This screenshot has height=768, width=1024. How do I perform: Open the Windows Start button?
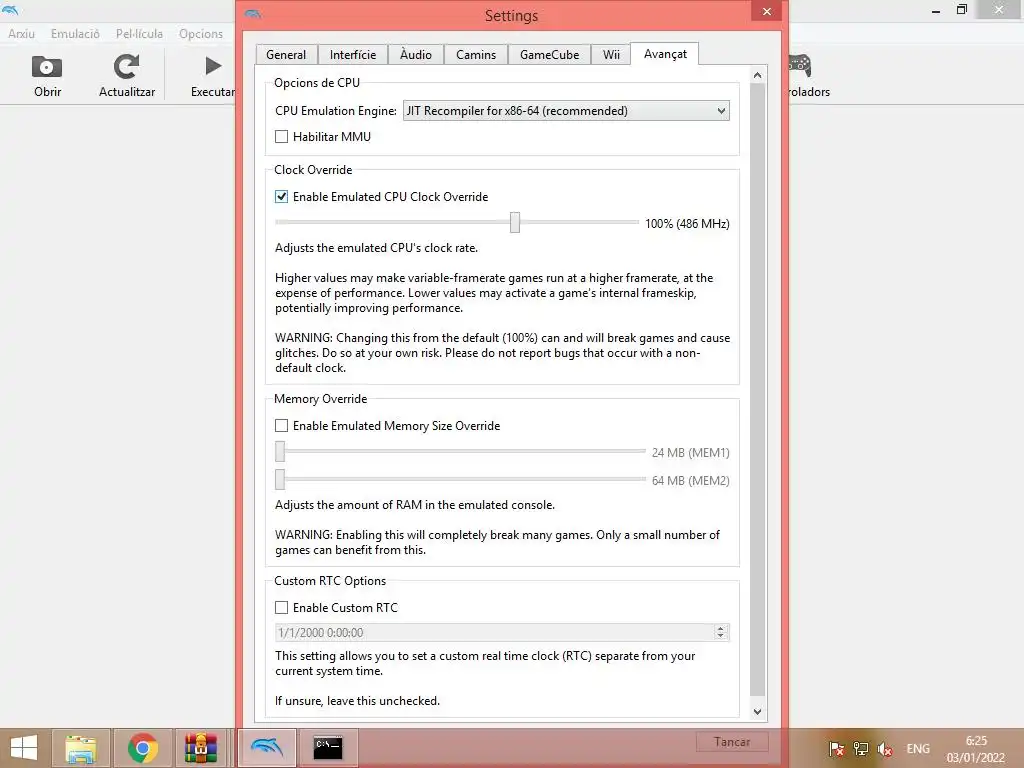pos(24,748)
